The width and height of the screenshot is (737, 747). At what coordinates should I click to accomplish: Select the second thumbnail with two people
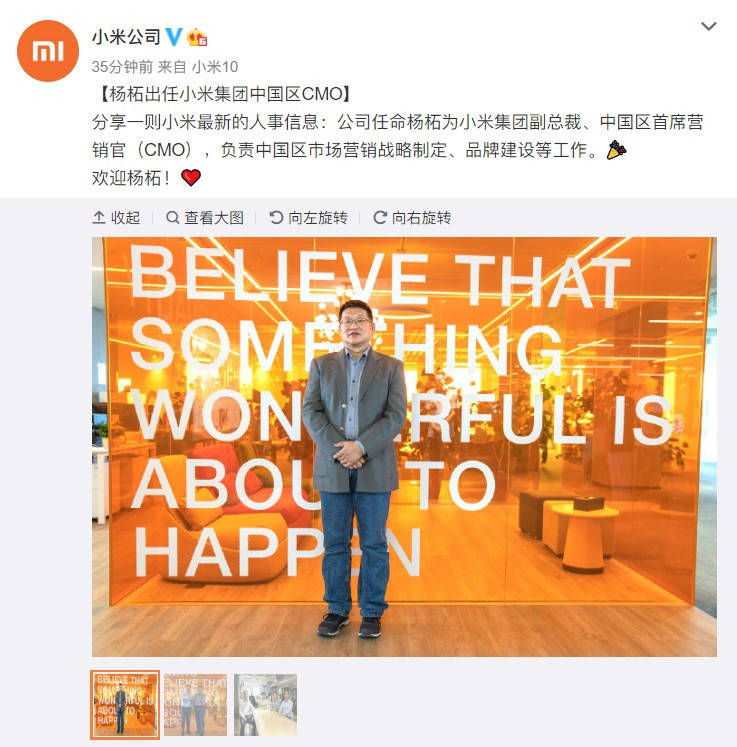click(x=195, y=705)
